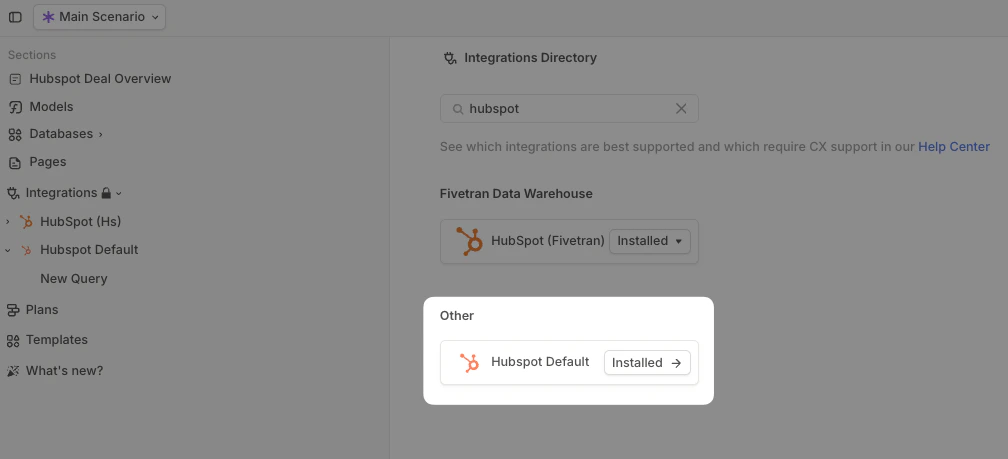Click the Plans icon
This screenshot has height=459, width=1008.
(x=13, y=310)
